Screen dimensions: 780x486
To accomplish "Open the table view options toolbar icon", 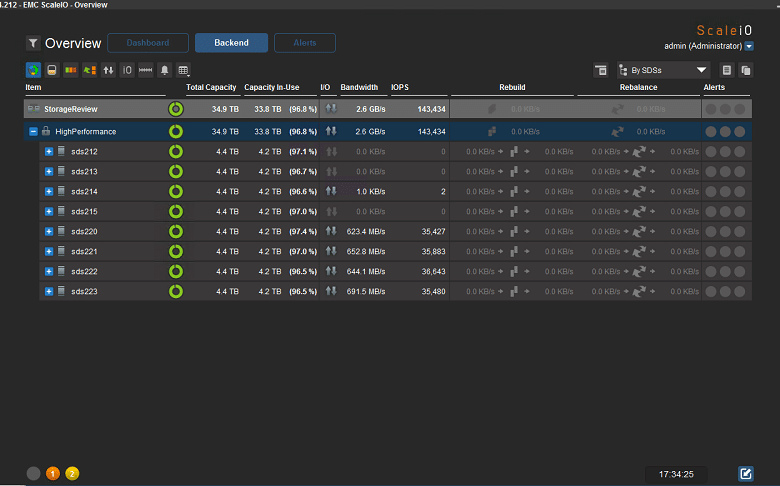I will (x=184, y=70).
